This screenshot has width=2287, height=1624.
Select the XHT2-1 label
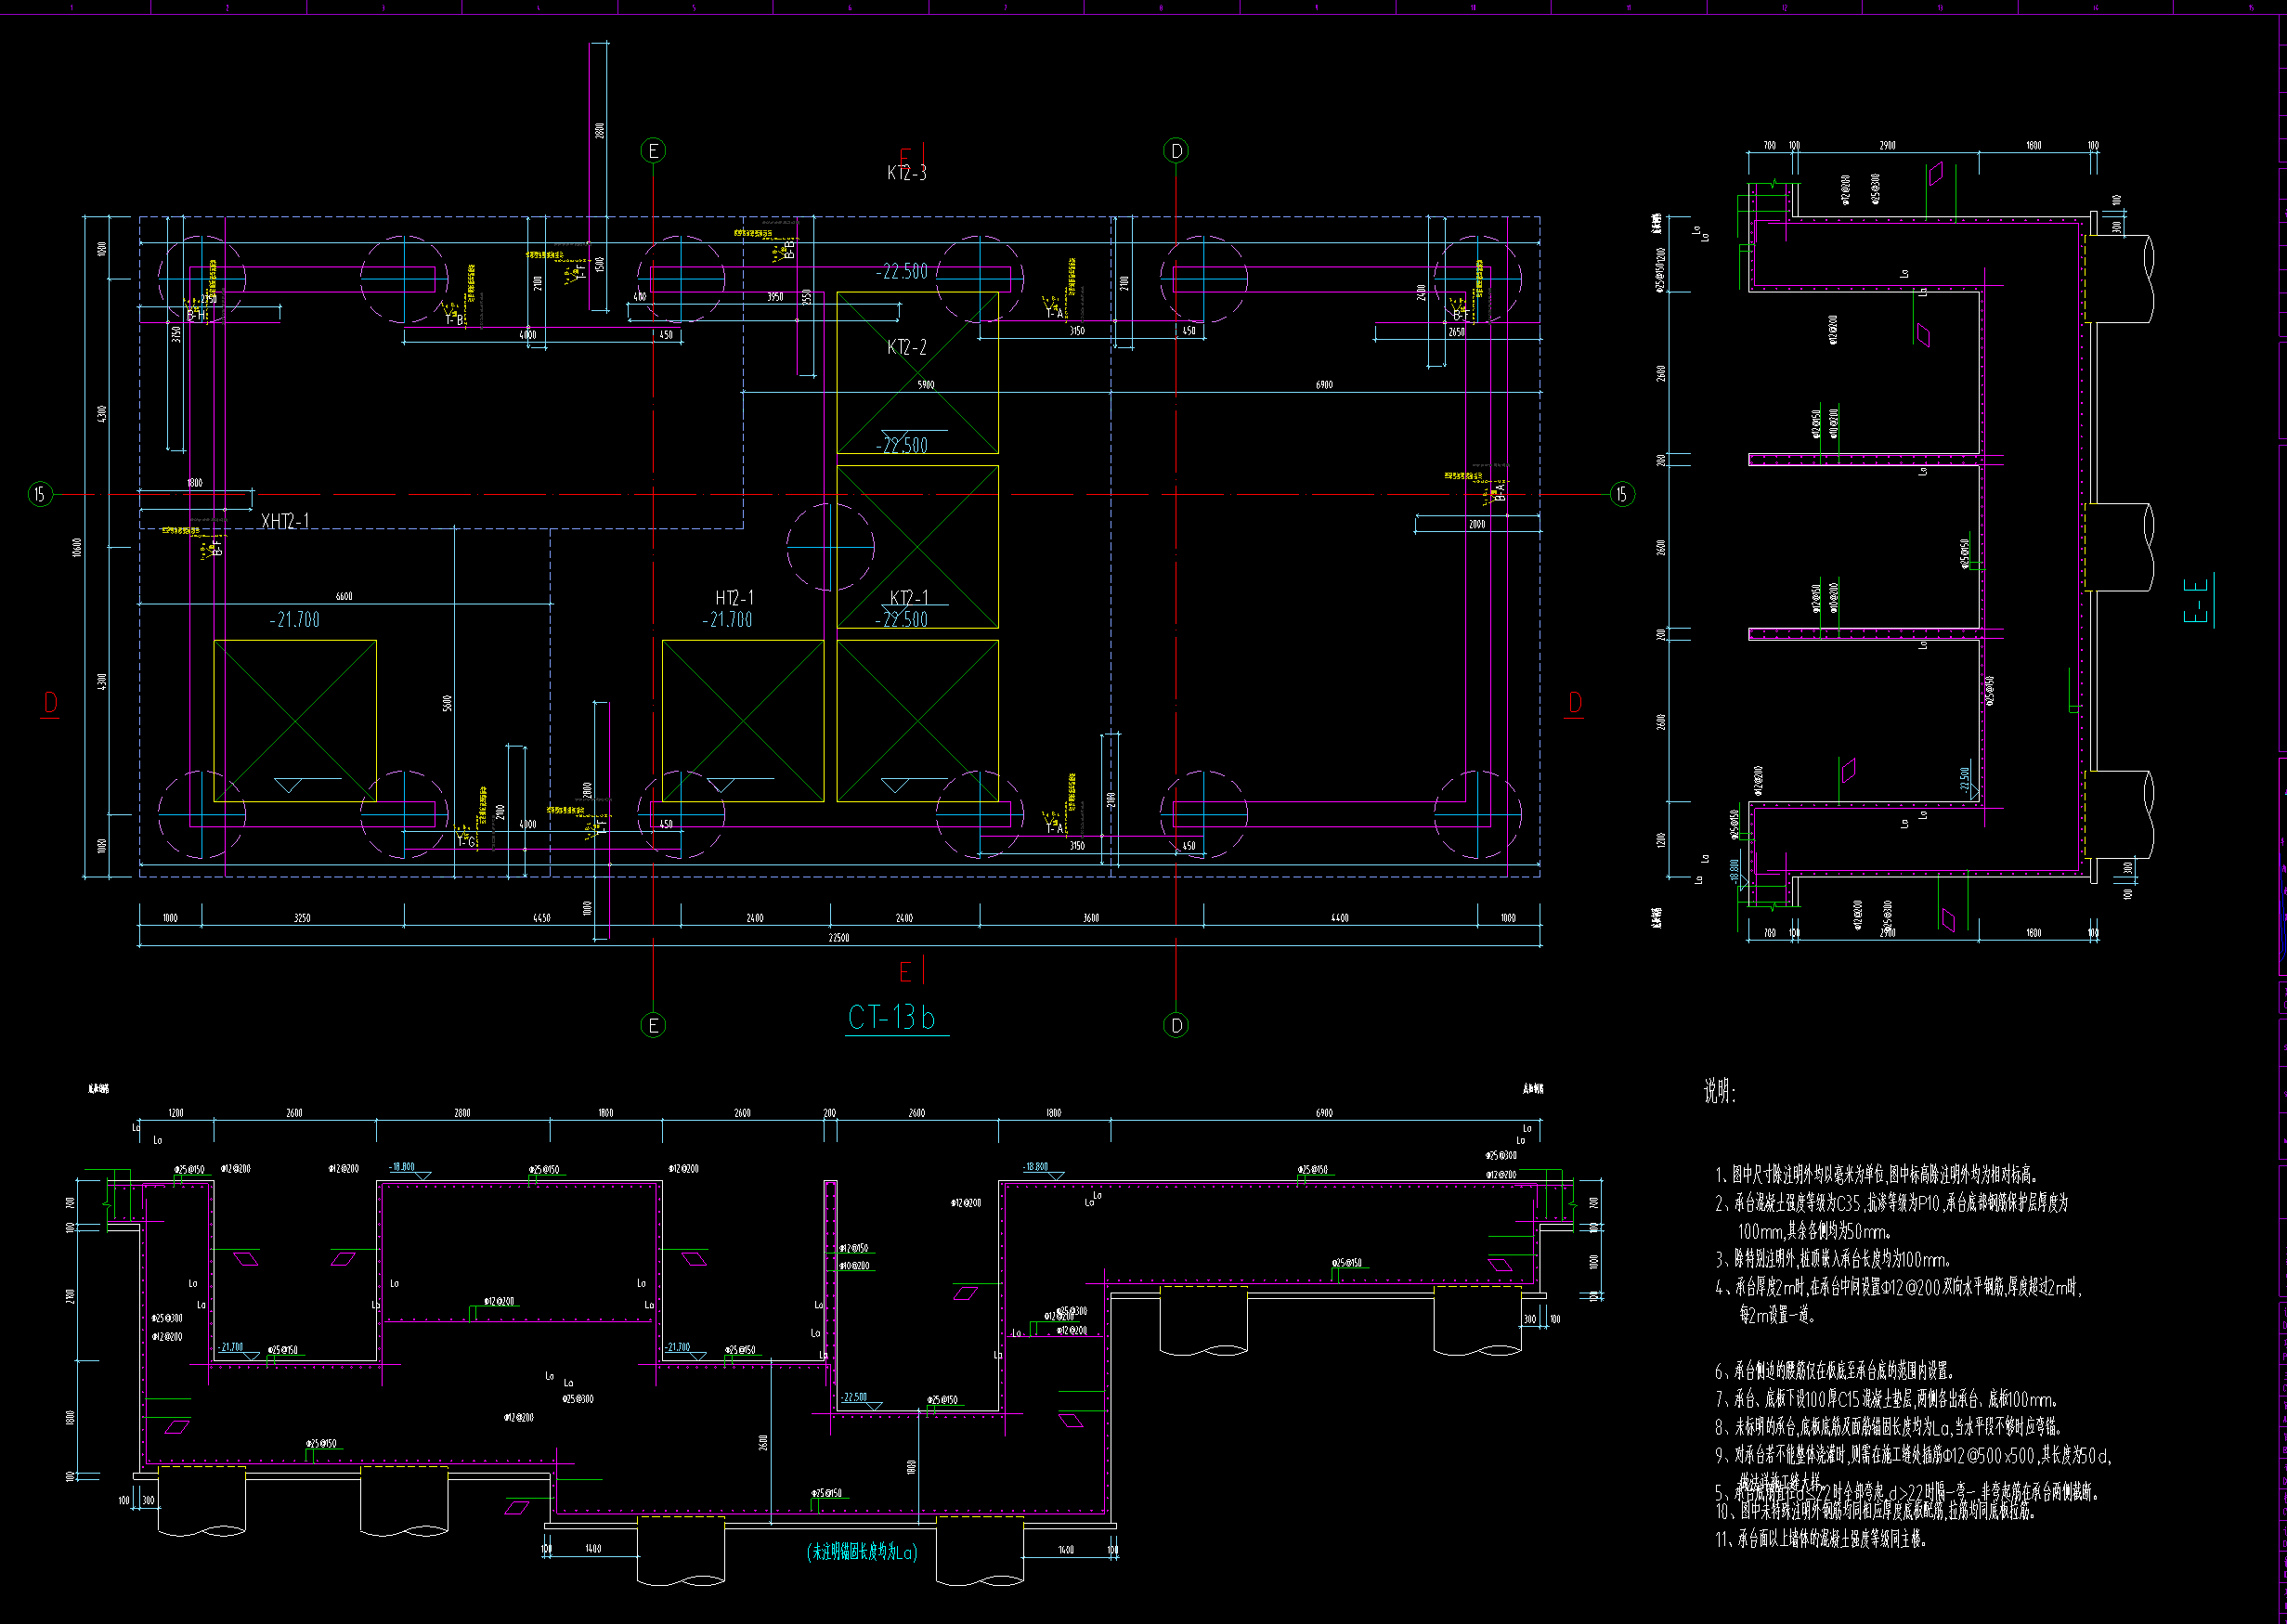pyautogui.click(x=285, y=521)
